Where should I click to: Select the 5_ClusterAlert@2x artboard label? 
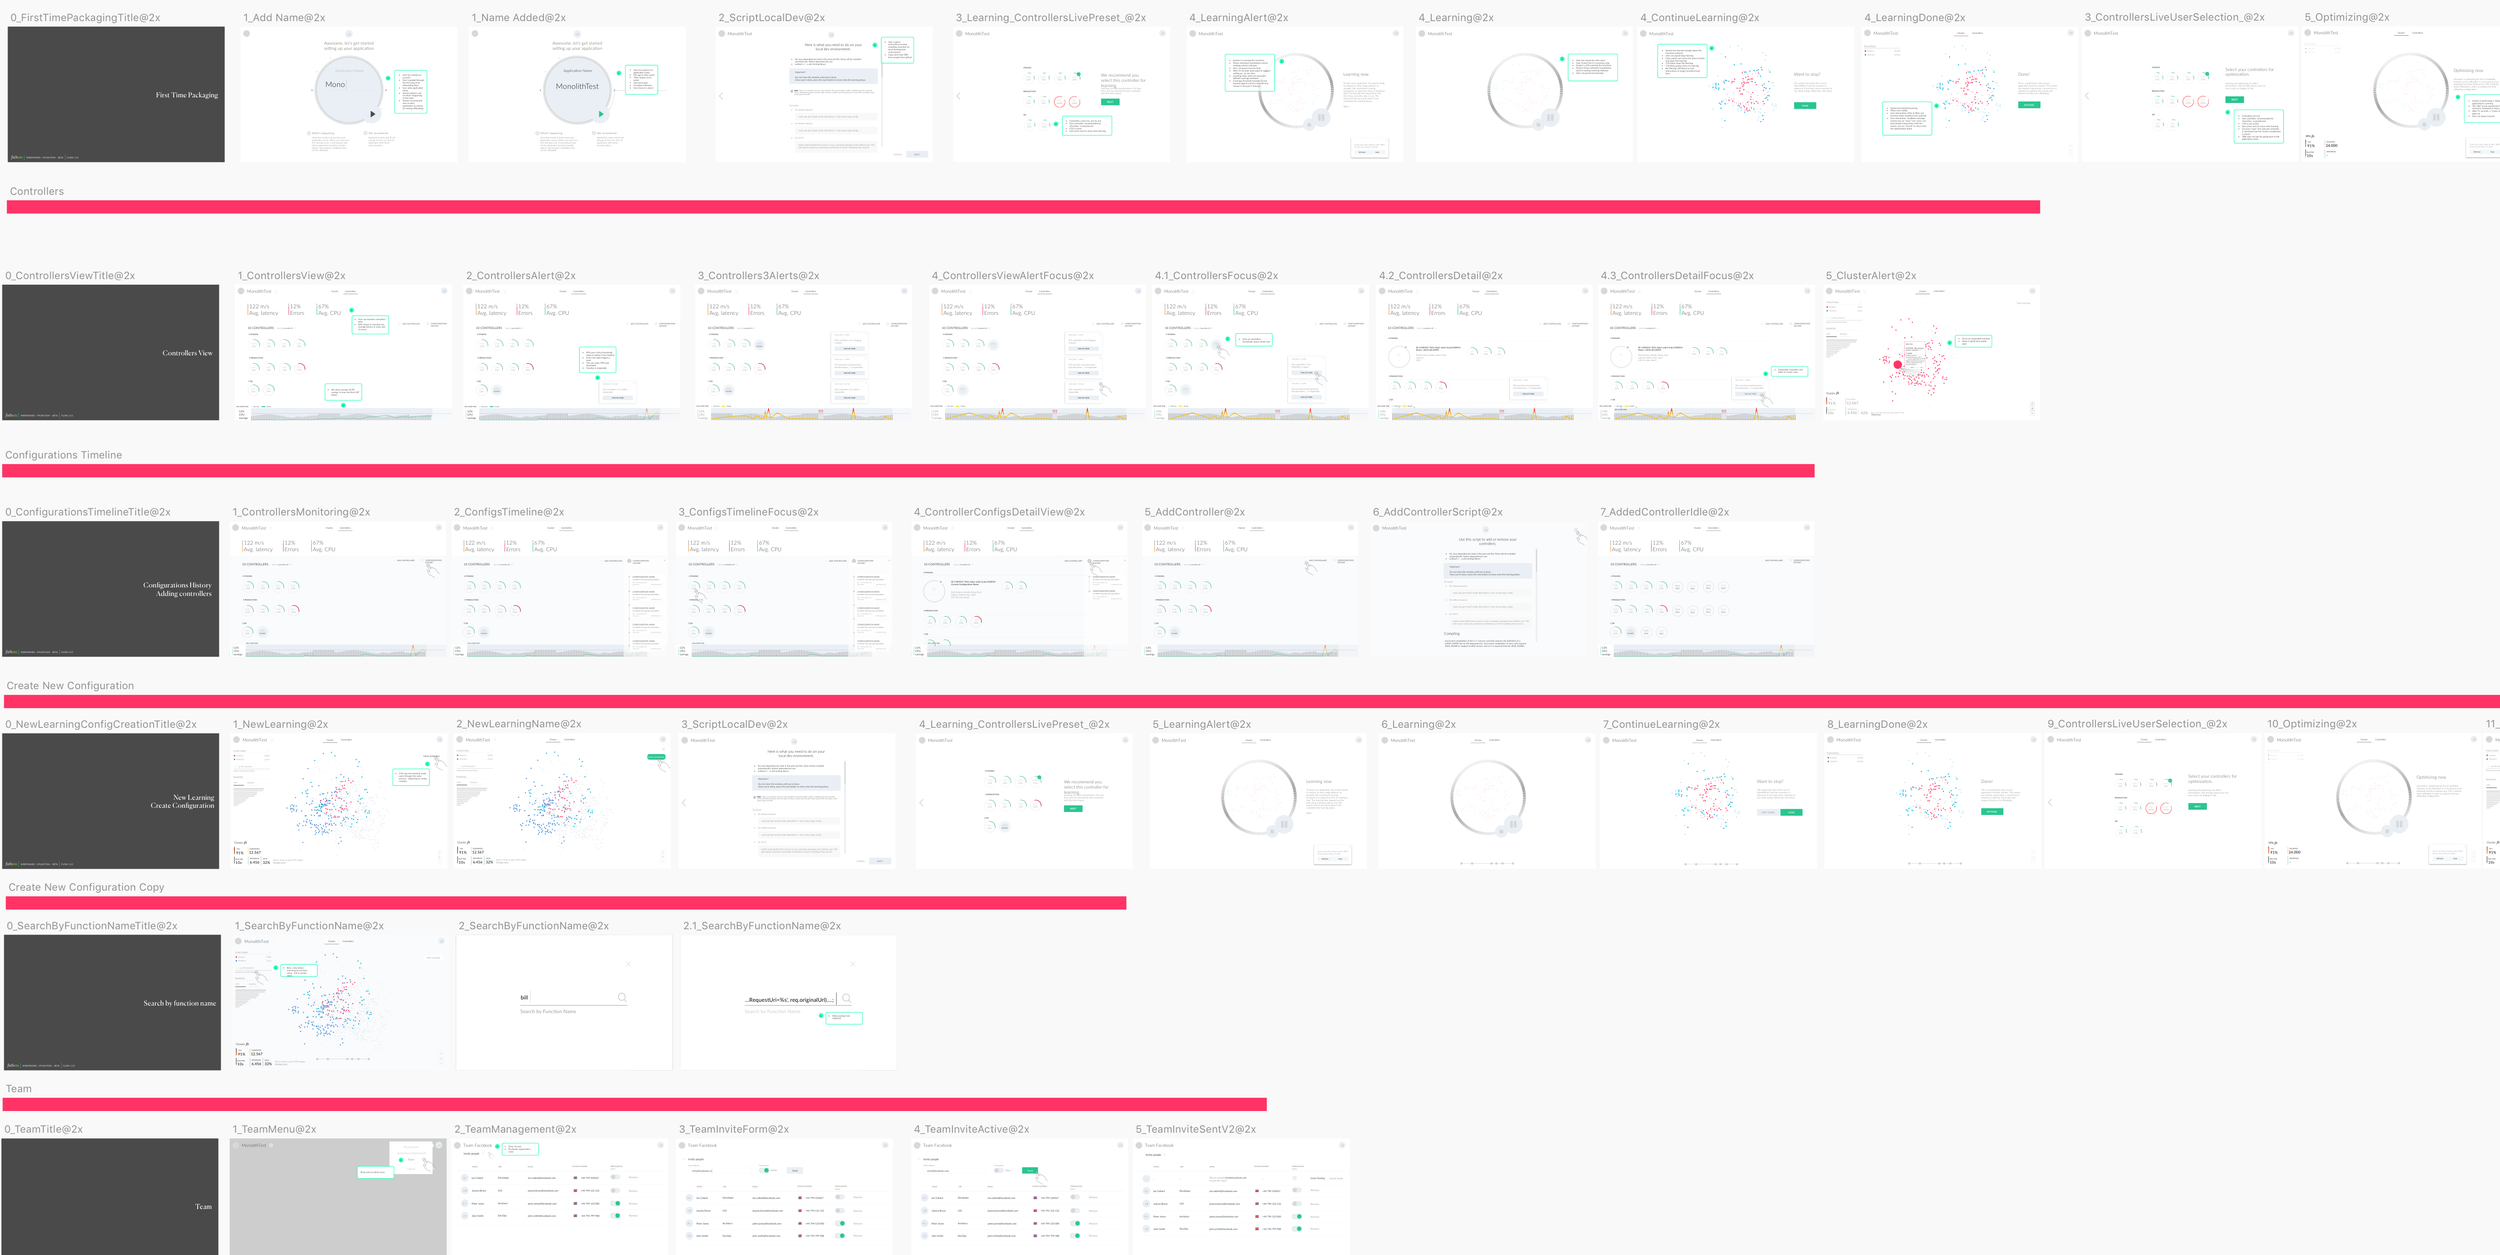point(1870,276)
